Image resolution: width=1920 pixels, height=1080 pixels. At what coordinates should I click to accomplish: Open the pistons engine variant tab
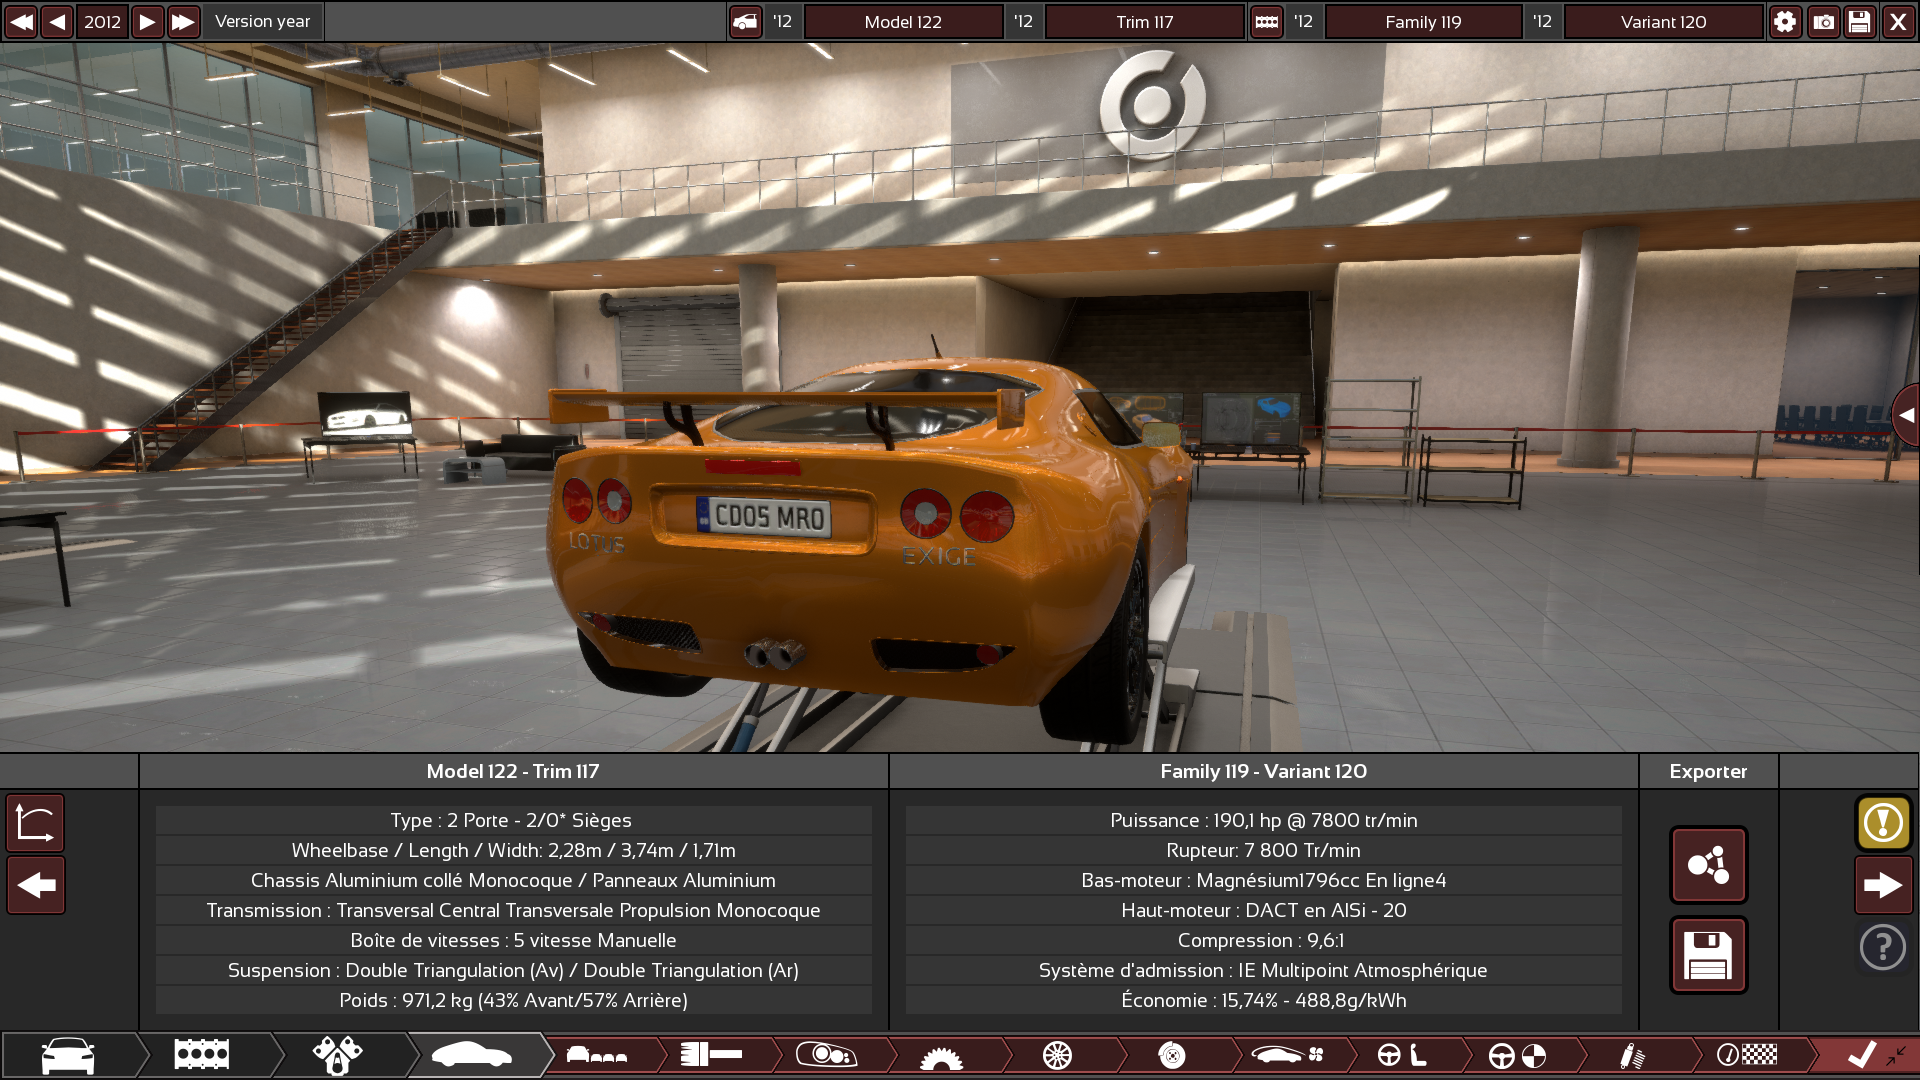[338, 1055]
